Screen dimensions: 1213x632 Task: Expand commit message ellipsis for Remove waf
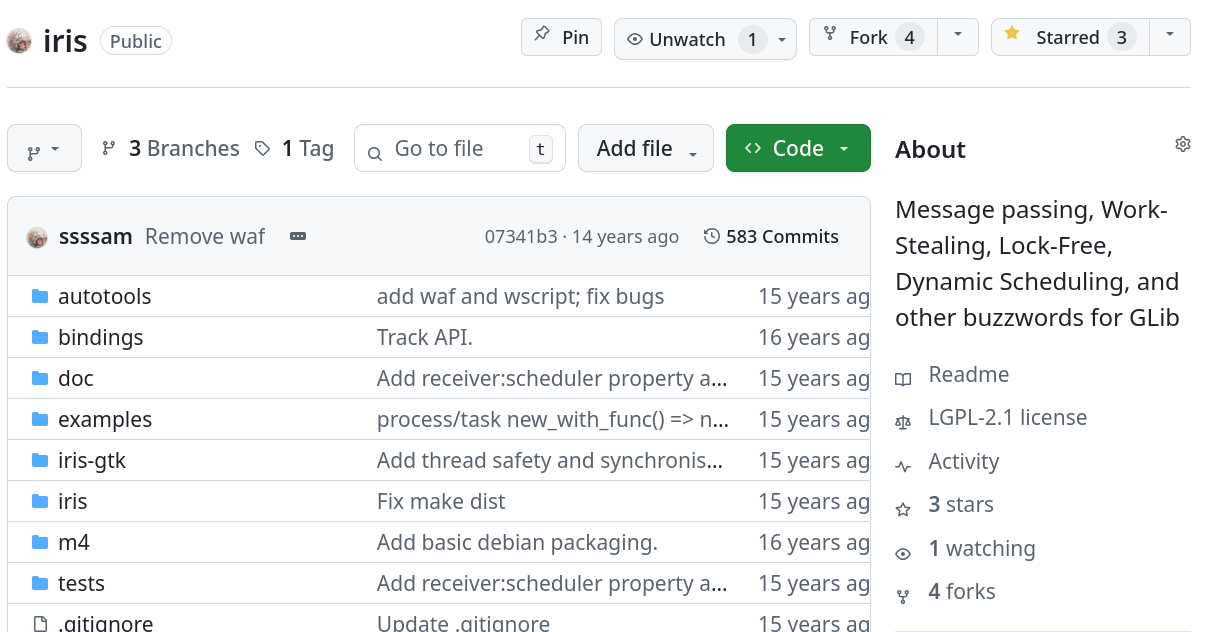coord(297,236)
